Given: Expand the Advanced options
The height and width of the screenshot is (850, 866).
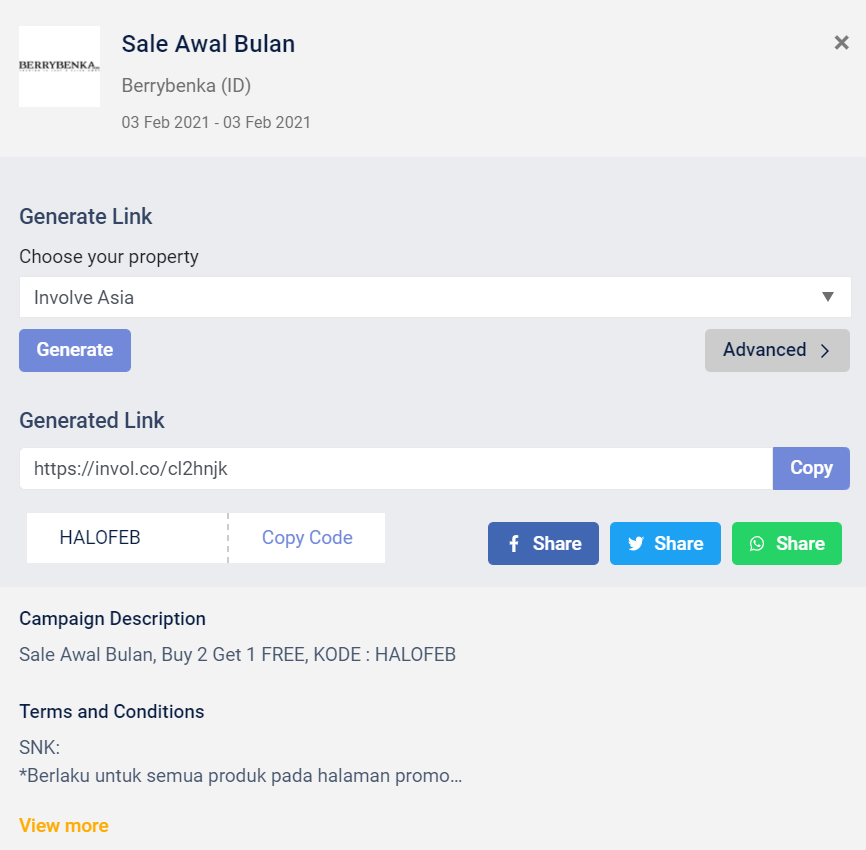Looking at the screenshot, I should coord(777,350).
